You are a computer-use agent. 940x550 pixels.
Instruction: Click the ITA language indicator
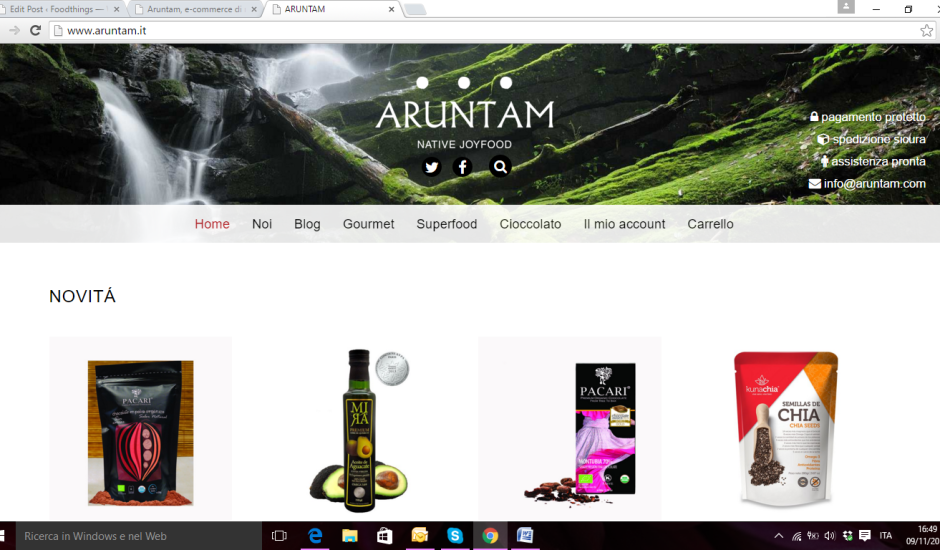[x=885, y=536]
